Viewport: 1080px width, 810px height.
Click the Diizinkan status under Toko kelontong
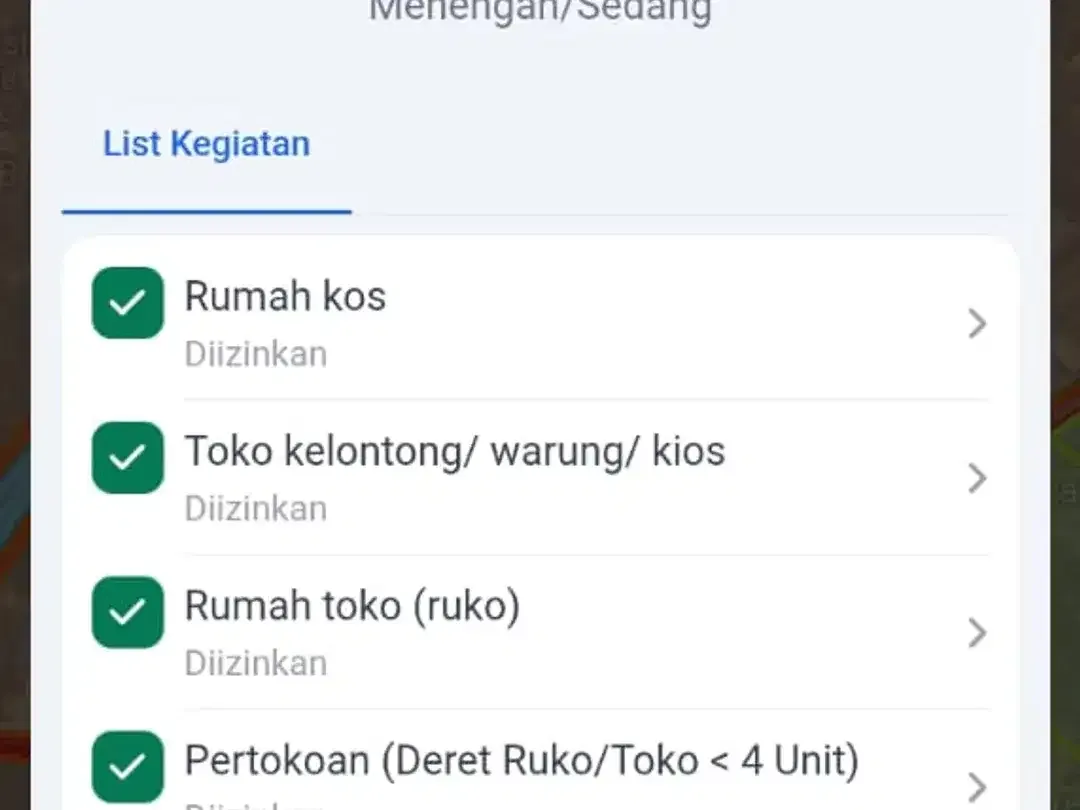coord(256,508)
